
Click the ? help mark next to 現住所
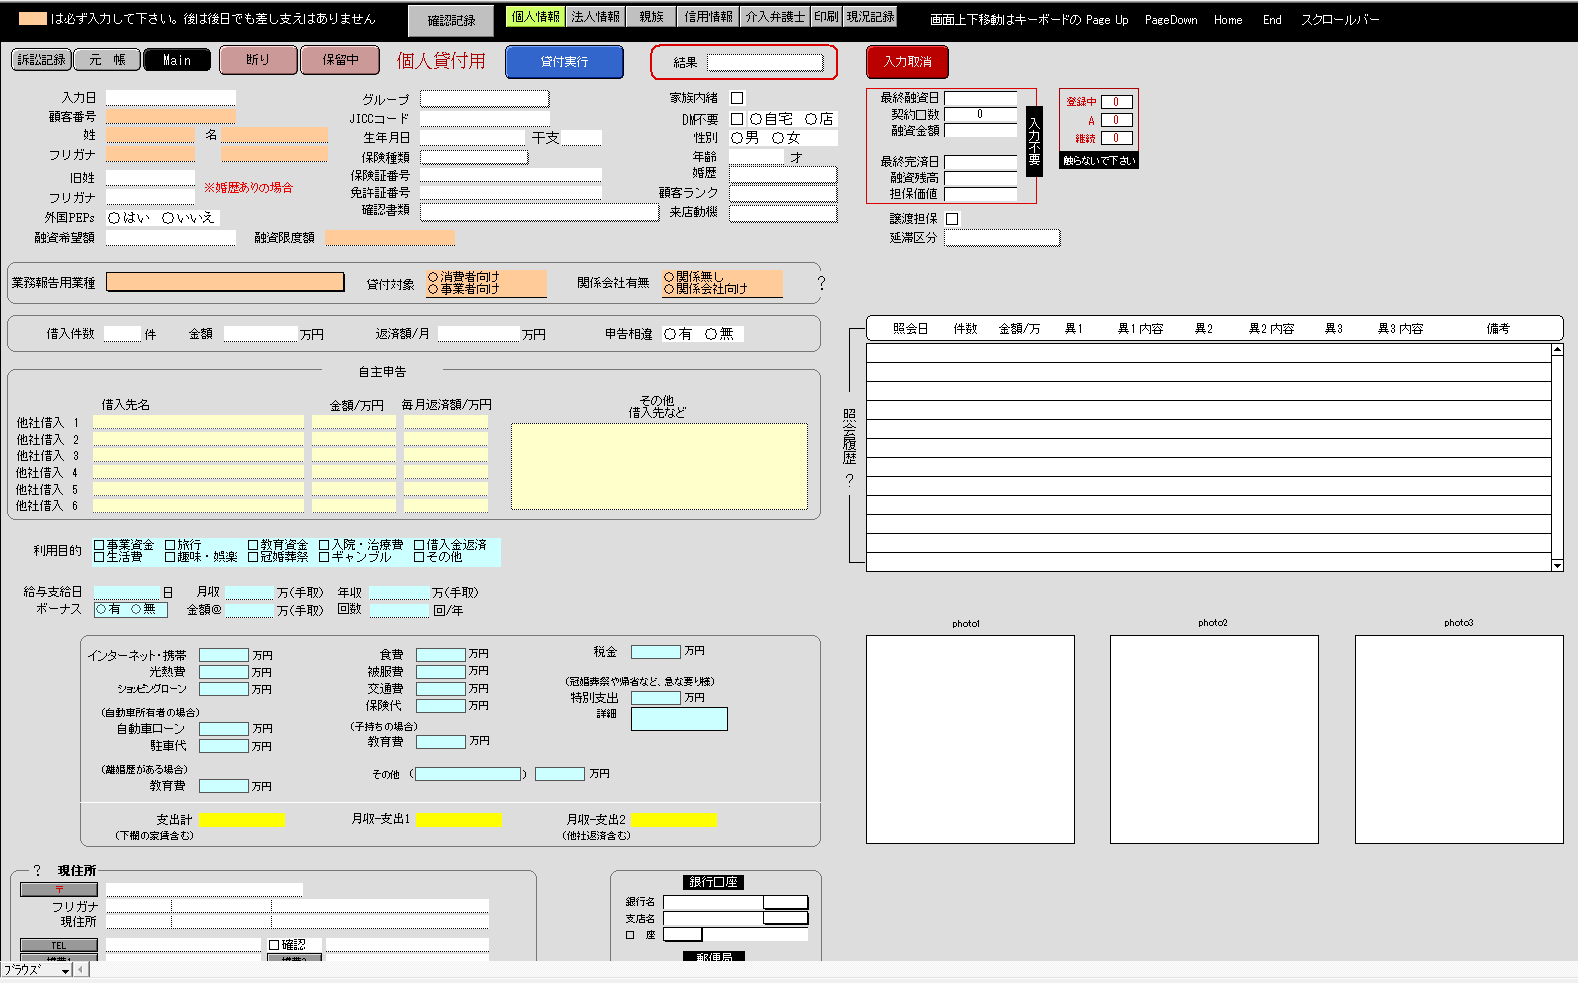point(38,871)
